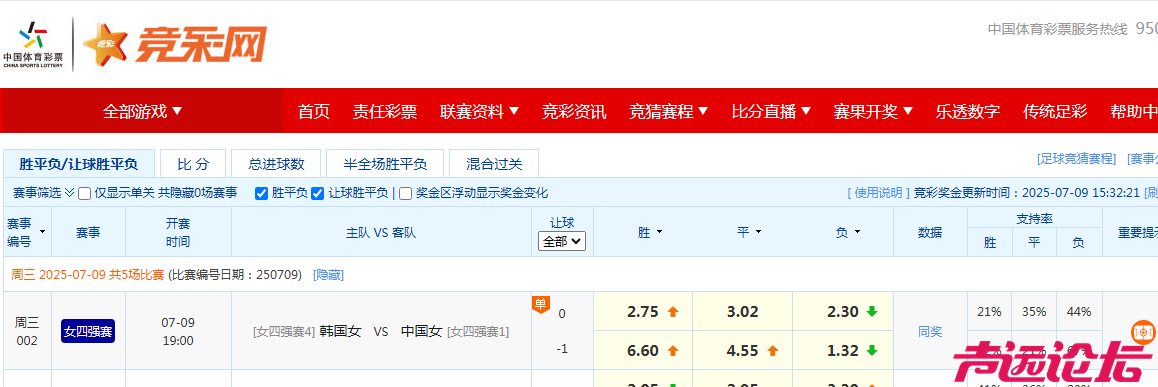Open the 胜 column sort dropdown
Image resolution: width=1158 pixels, height=387 pixels.
point(659,232)
